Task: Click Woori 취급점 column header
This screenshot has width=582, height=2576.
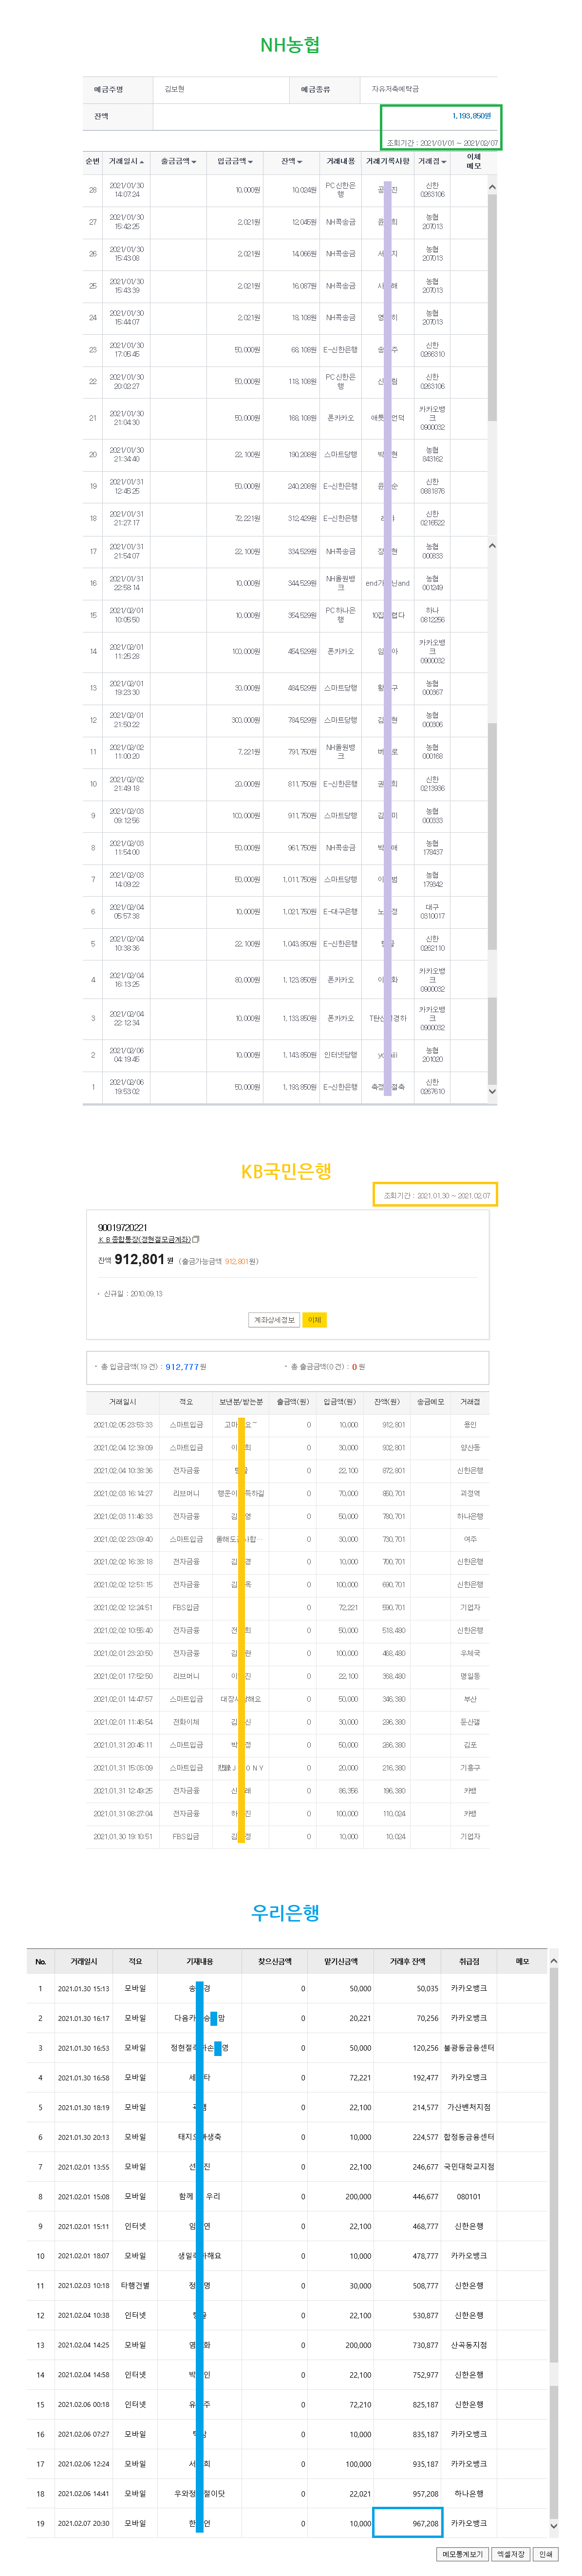Action: [x=469, y=1962]
